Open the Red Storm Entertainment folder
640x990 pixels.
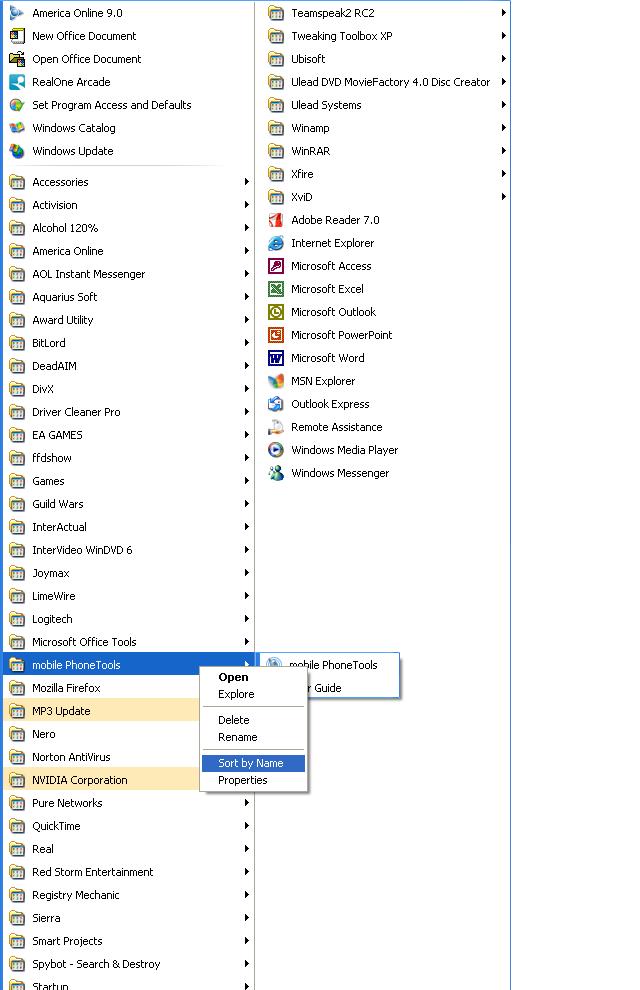[x=129, y=872]
